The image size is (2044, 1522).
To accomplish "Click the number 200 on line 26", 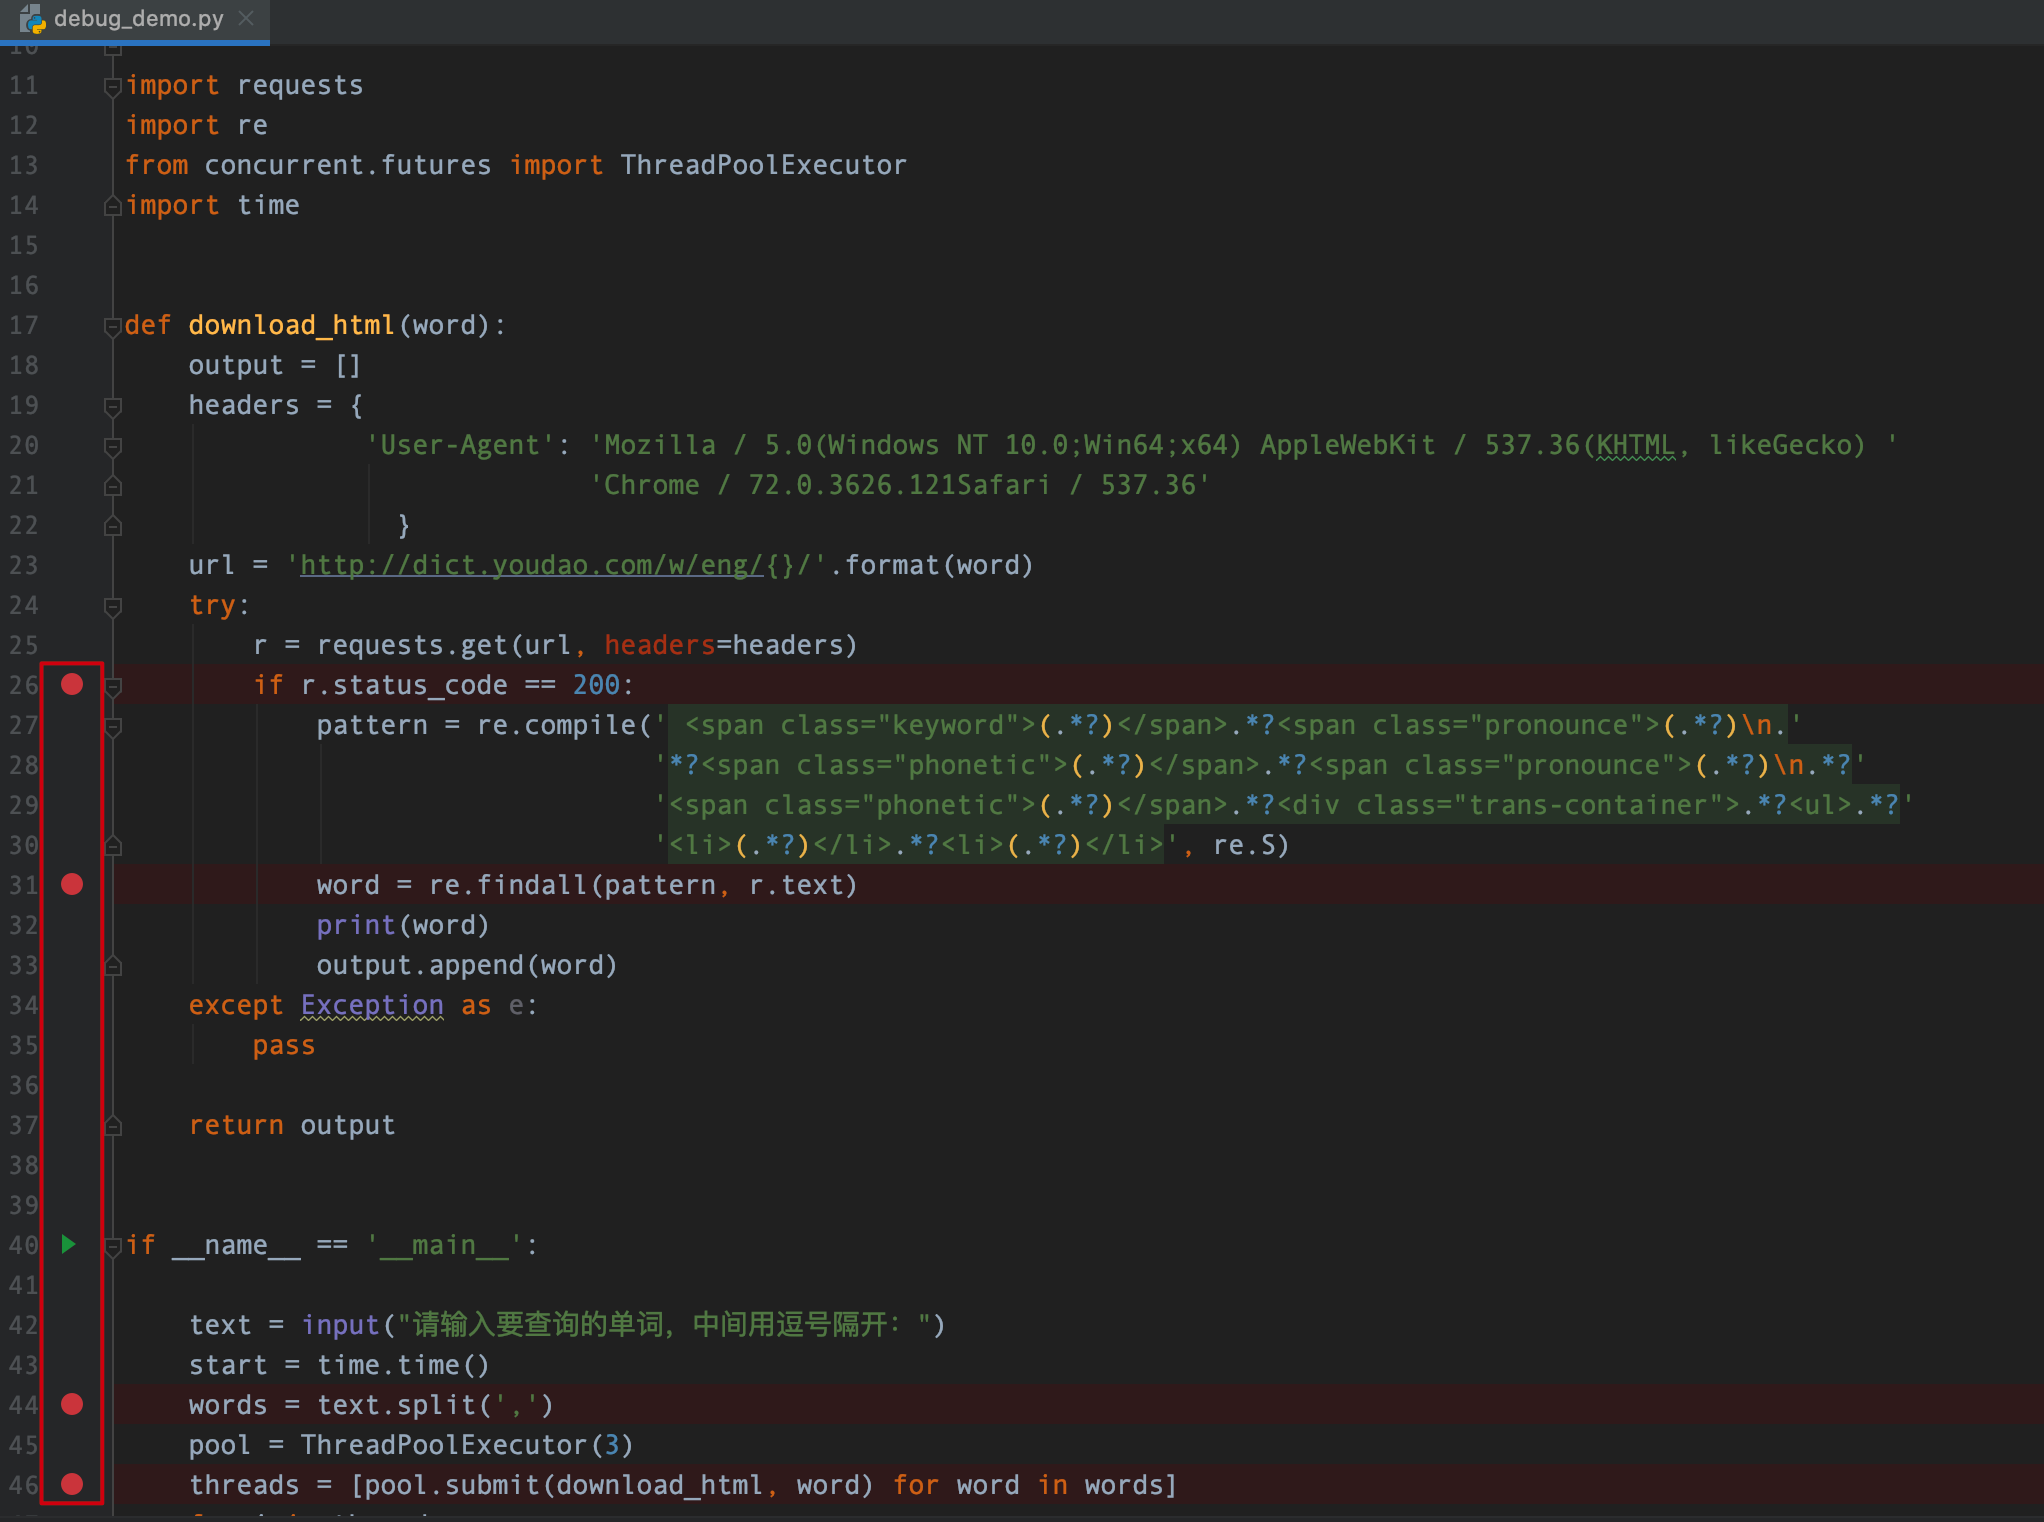I will (x=596, y=685).
